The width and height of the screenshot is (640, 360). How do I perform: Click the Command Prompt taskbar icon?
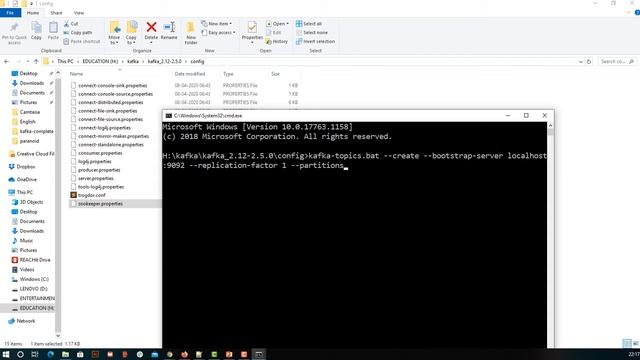pyautogui.click(x=259, y=354)
